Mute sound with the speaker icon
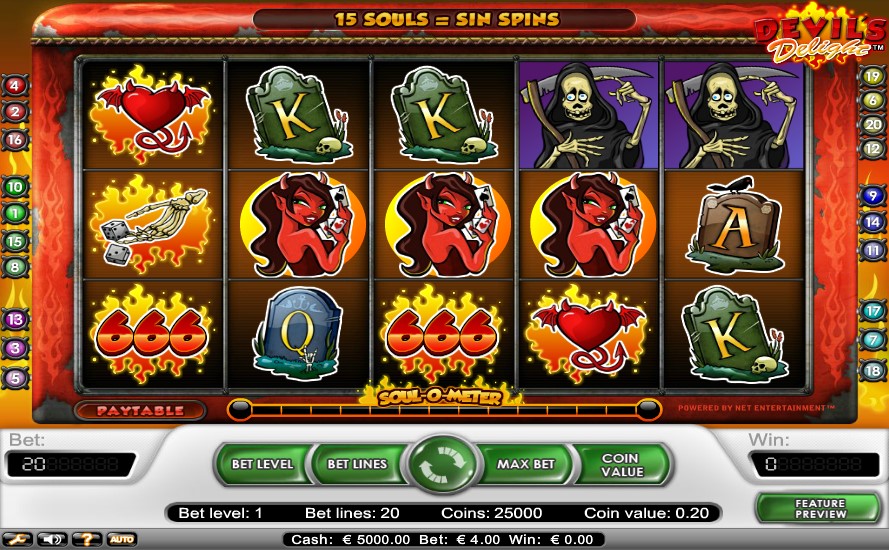This screenshot has height=550, width=889. pyautogui.click(x=52, y=539)
